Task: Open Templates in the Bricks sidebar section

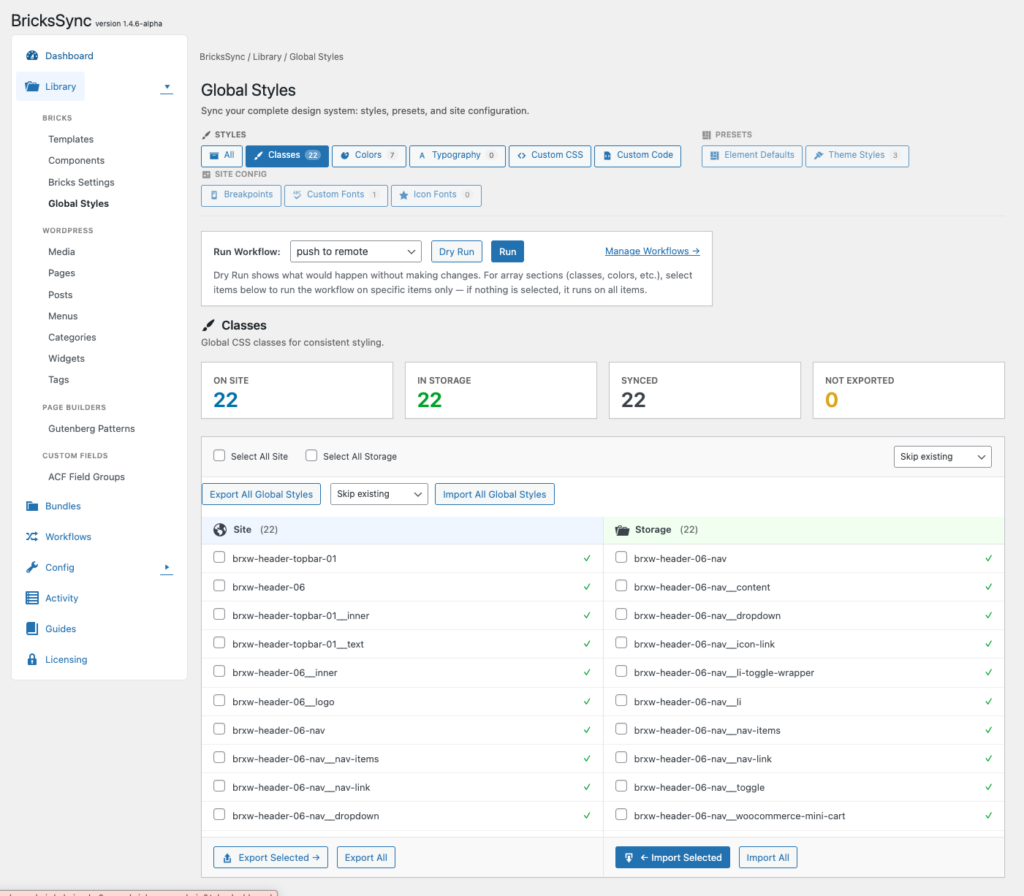Action: 71,139
